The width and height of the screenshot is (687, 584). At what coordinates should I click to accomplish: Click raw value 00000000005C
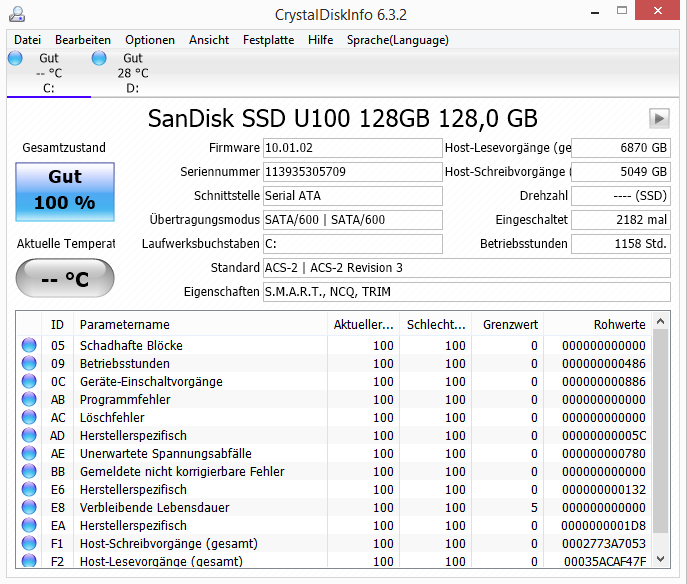point(604,435)
